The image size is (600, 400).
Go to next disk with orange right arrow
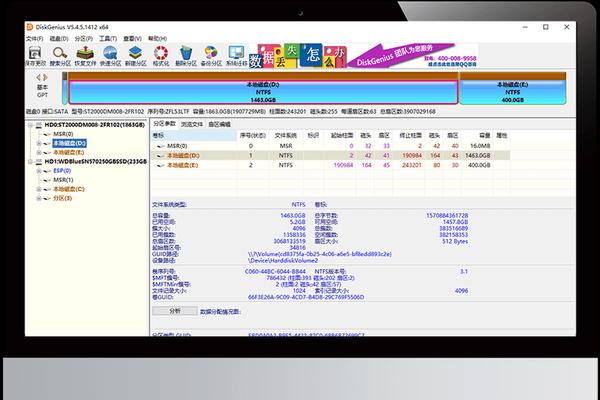tap(45, 77)
